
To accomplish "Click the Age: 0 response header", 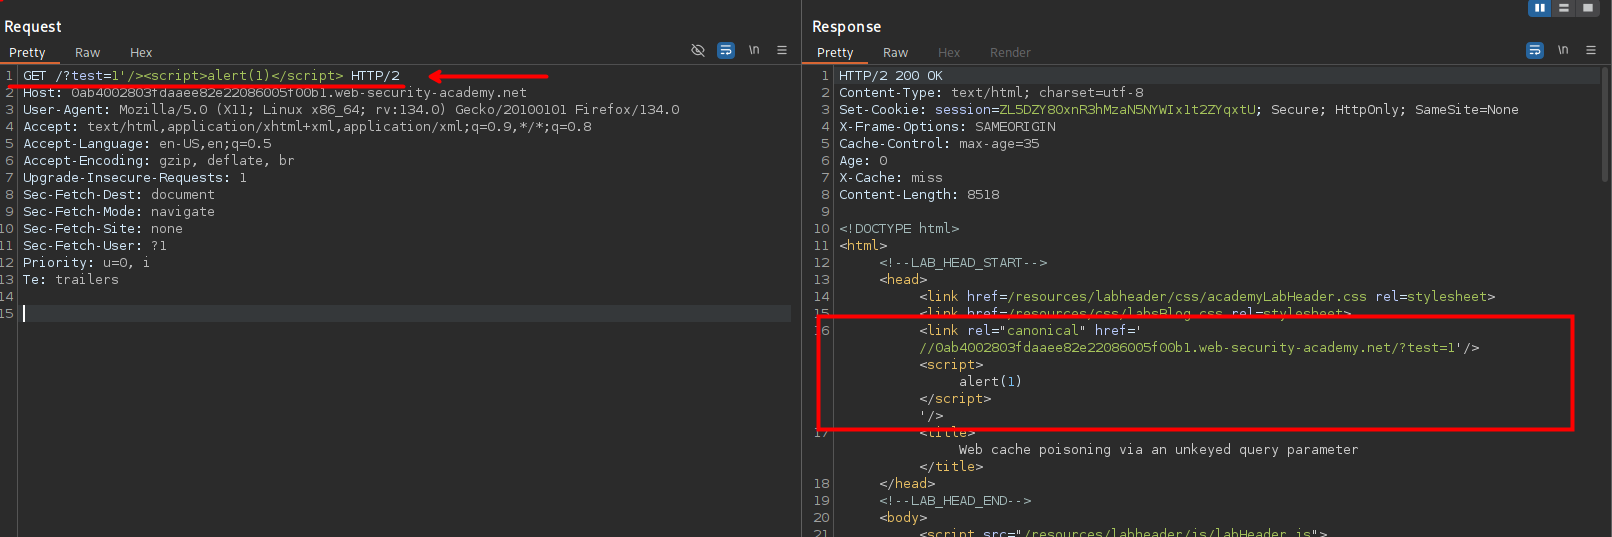I will tap(863, 161).
